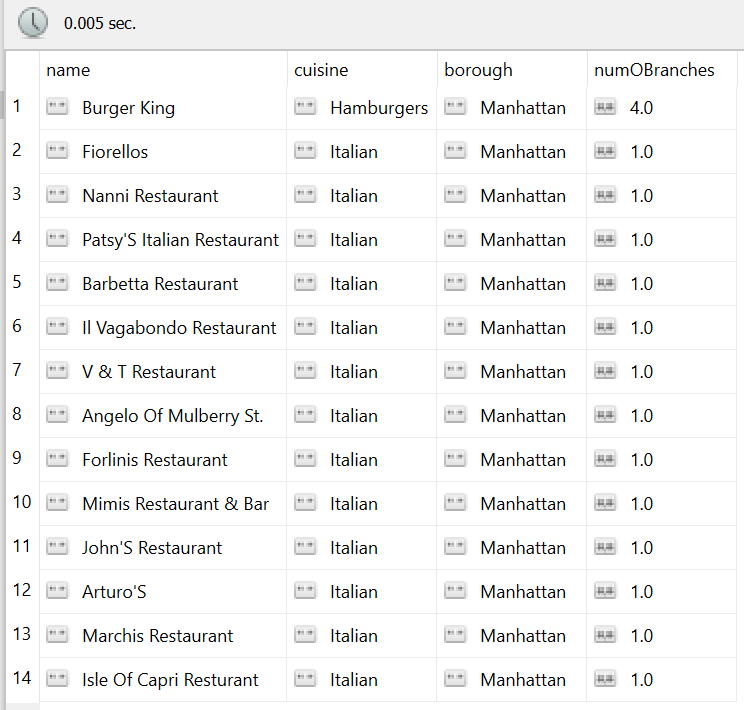Screen dimensions: 744x710
Task: Select the Il Vagabondo Restaurant cell
Action: [x=179, y=327]
